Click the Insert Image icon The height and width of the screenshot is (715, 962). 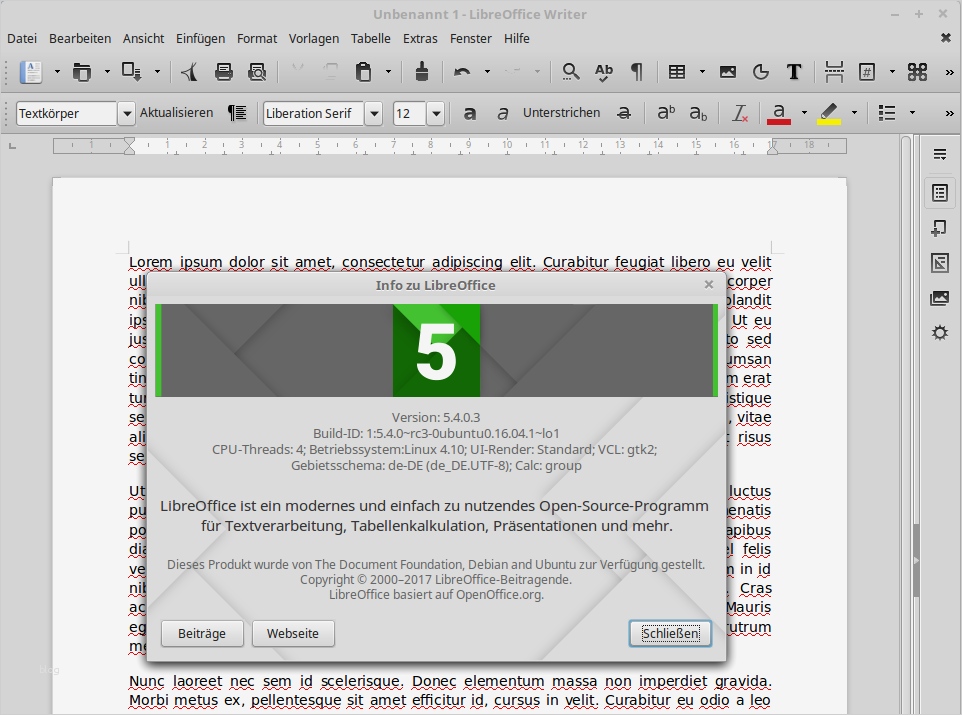click(728, 72)
